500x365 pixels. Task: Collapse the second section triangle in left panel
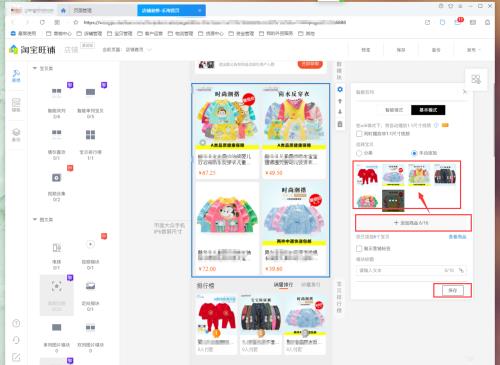pos(35,219)
